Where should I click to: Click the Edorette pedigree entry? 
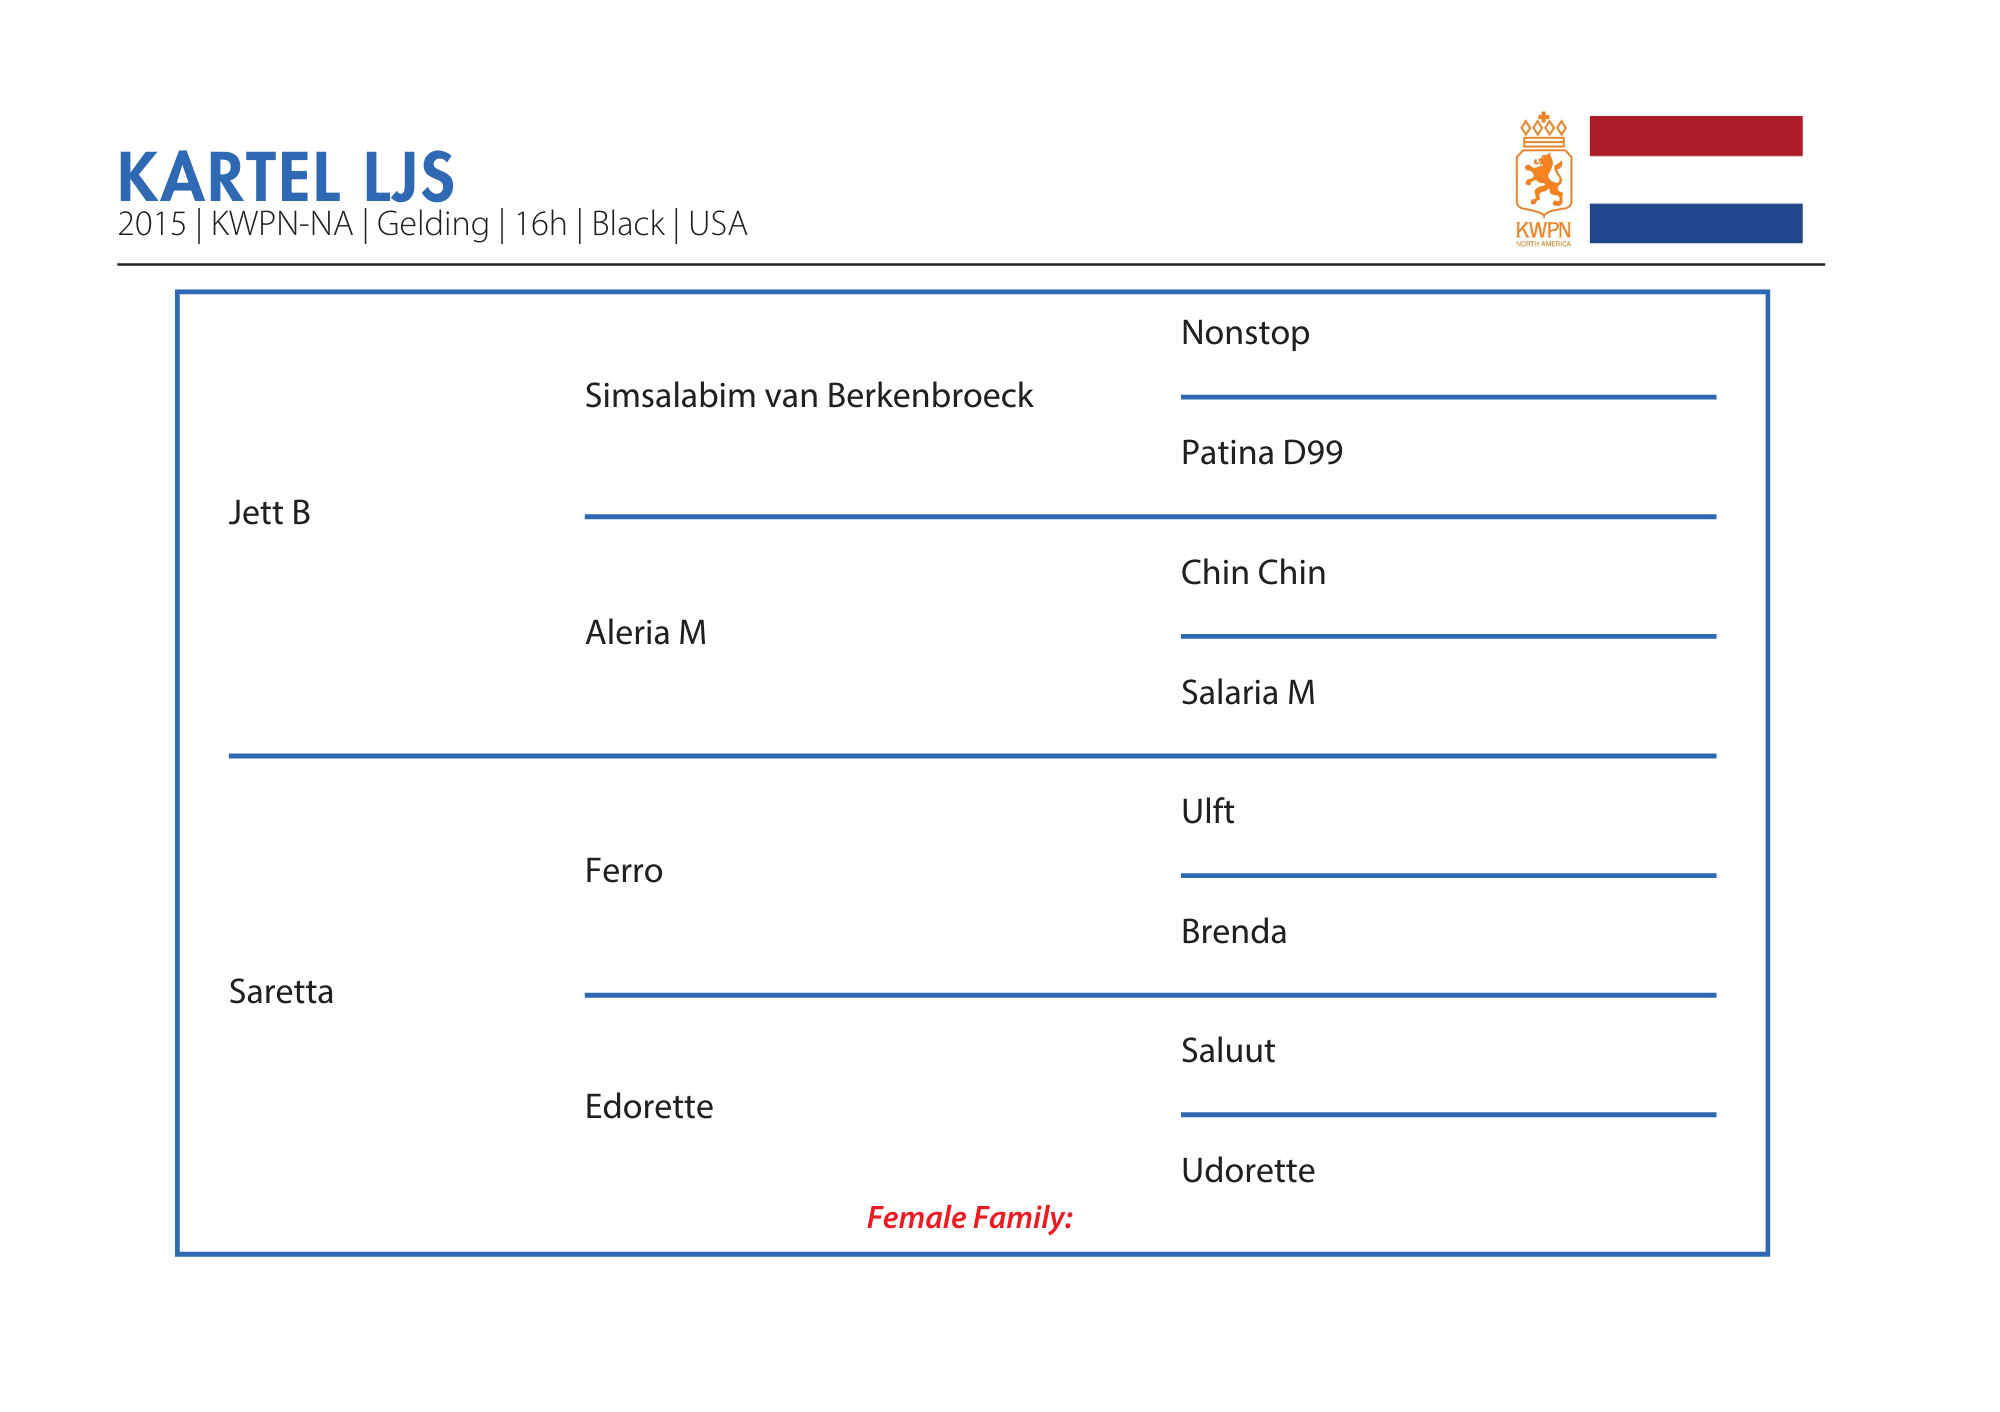pyautogui.click(x=648, y=1107)
